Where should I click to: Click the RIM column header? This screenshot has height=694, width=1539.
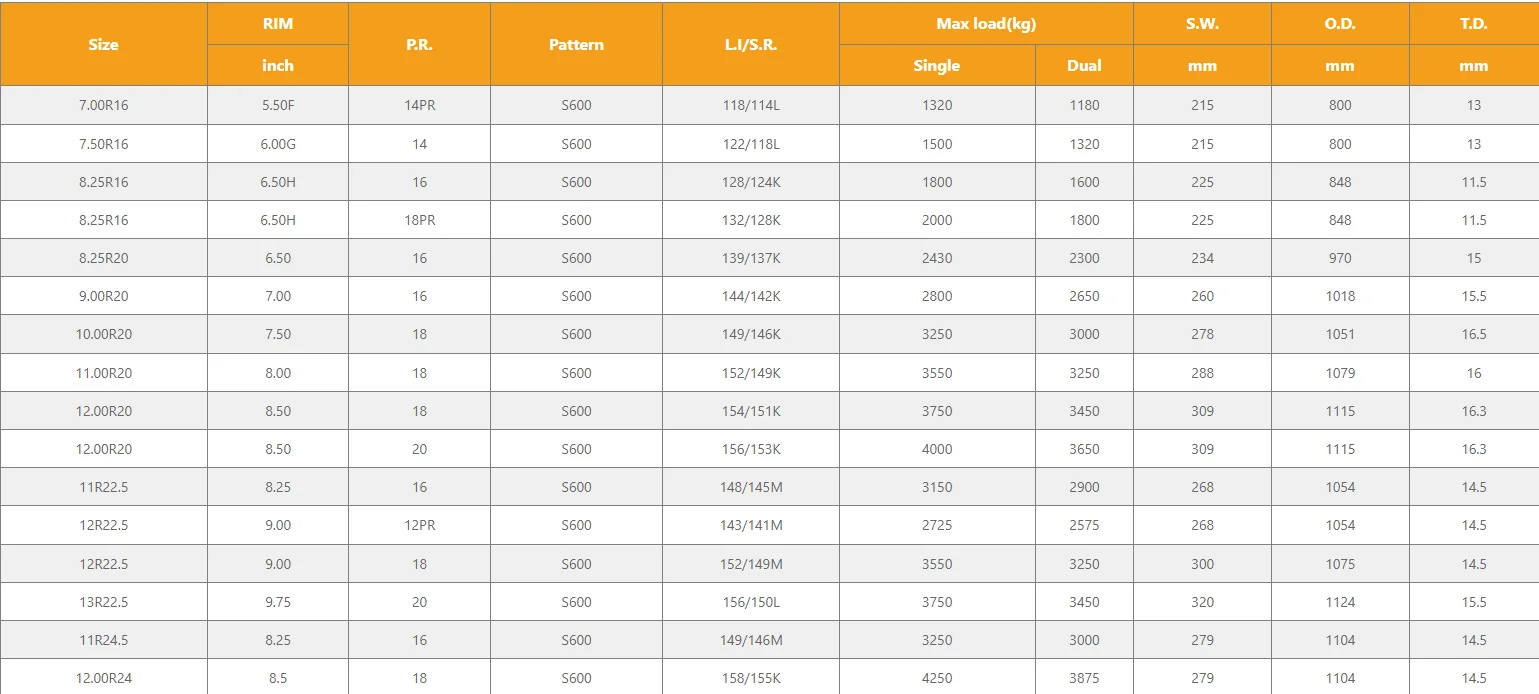click(278, 24)
